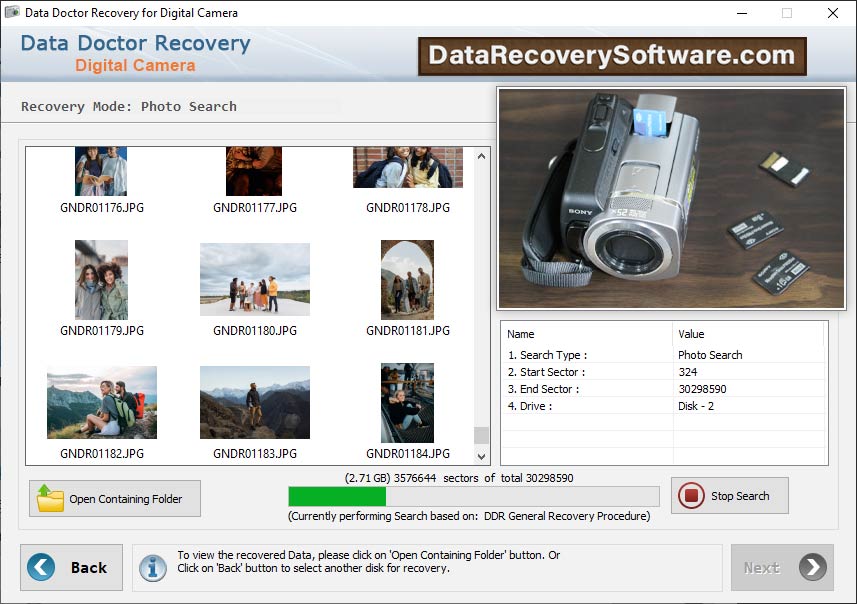Screen dimensions: 857x604
Task: Click the Data Doctor Recovery heading logo
Action: [135, 52]
